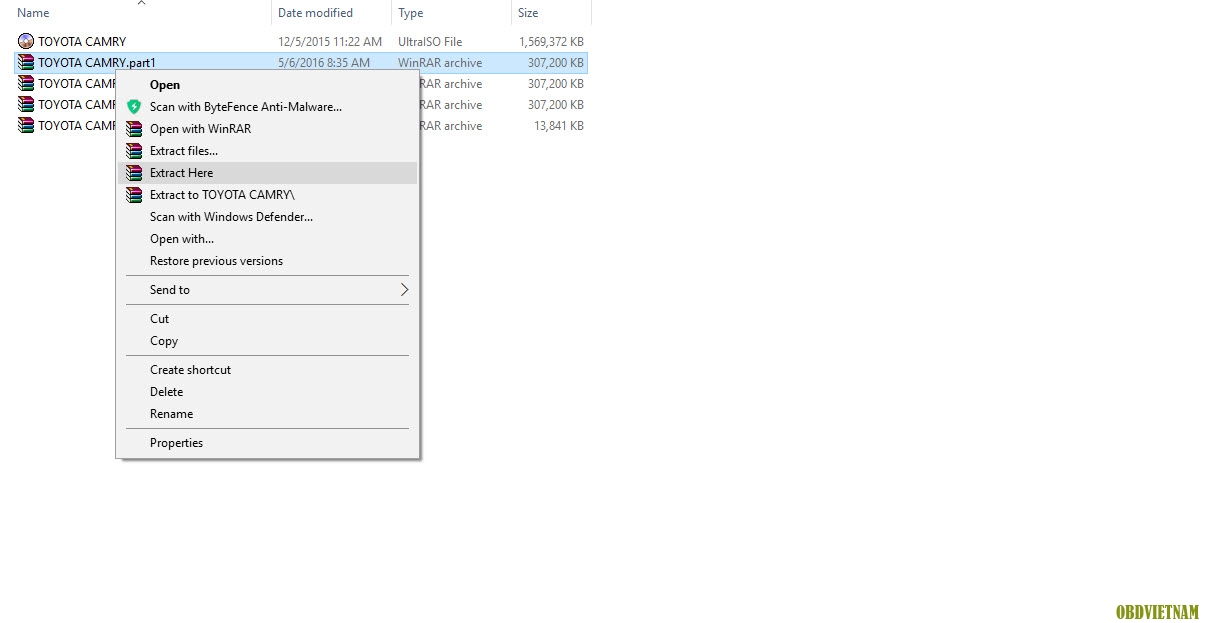The height and width of the screenshot is (623, 1206).
Task: Sort by the Date modified column header
Action: [x=331, y=13]
